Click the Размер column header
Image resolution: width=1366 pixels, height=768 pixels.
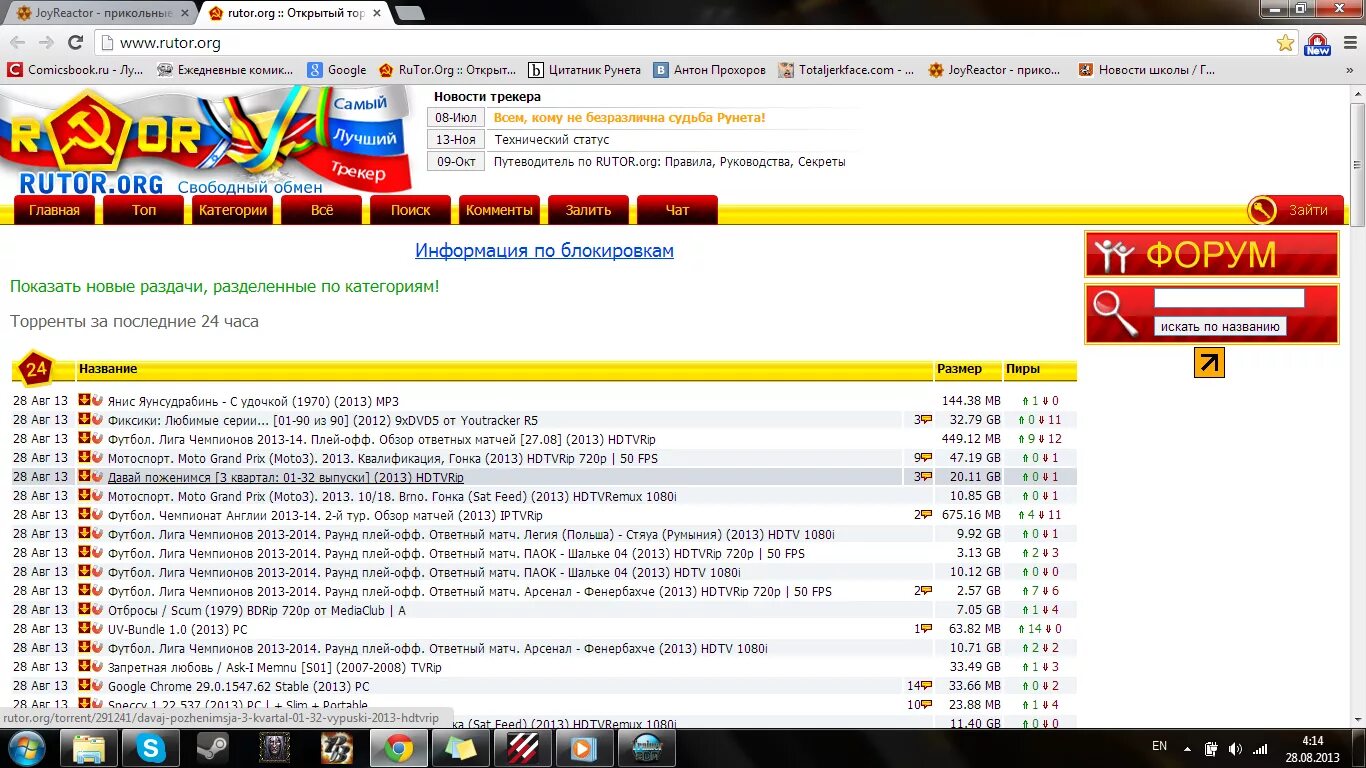pyautogui.click(x=959, y=369)
